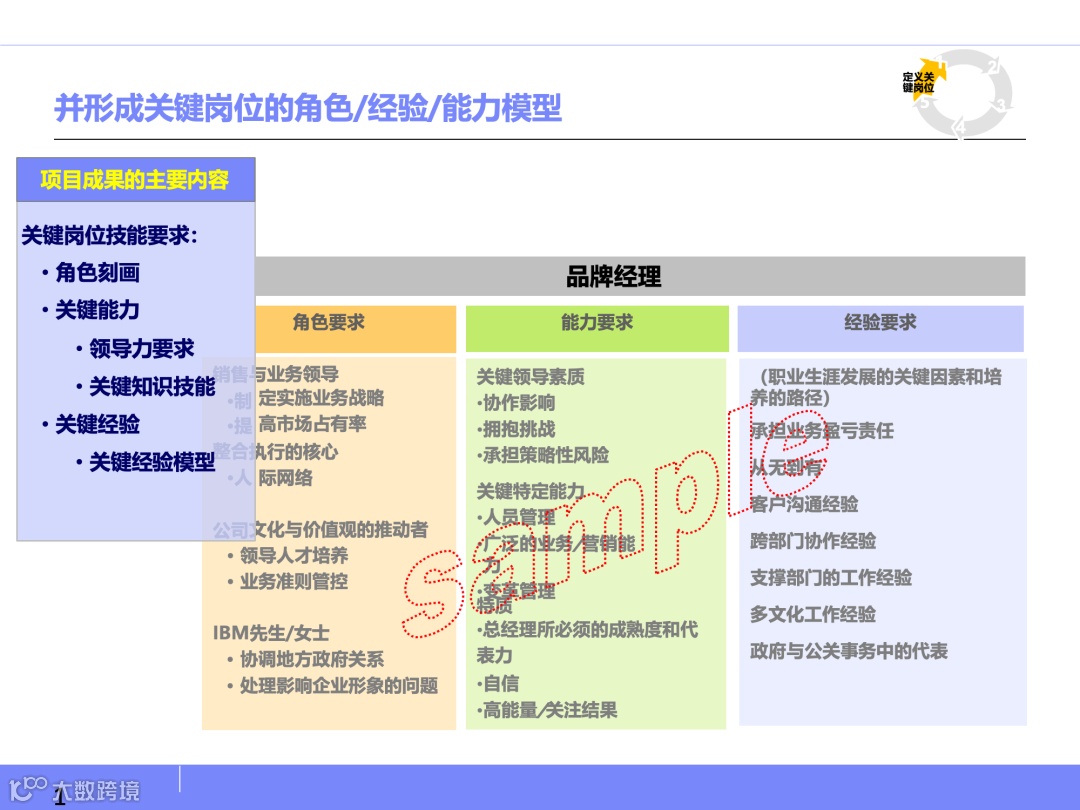
Task: Click the 品牌经理 gray header bar
Action: pyautogui.click(x=640, y=277)
